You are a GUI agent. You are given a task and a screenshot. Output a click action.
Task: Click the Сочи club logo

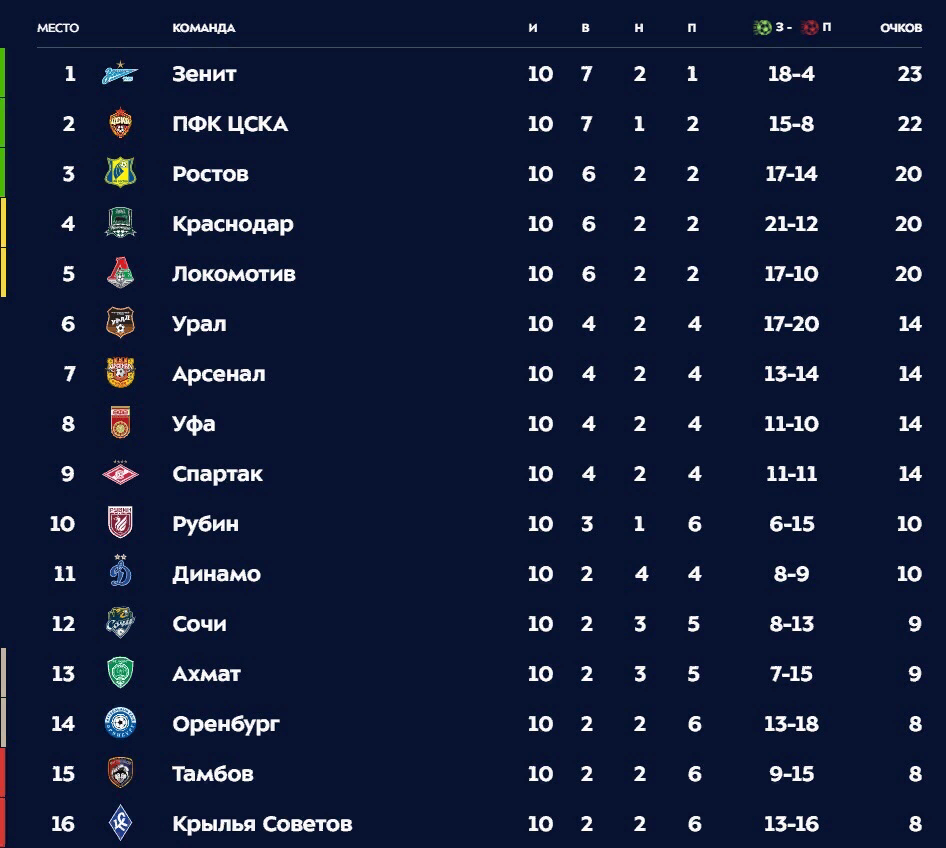120,622
